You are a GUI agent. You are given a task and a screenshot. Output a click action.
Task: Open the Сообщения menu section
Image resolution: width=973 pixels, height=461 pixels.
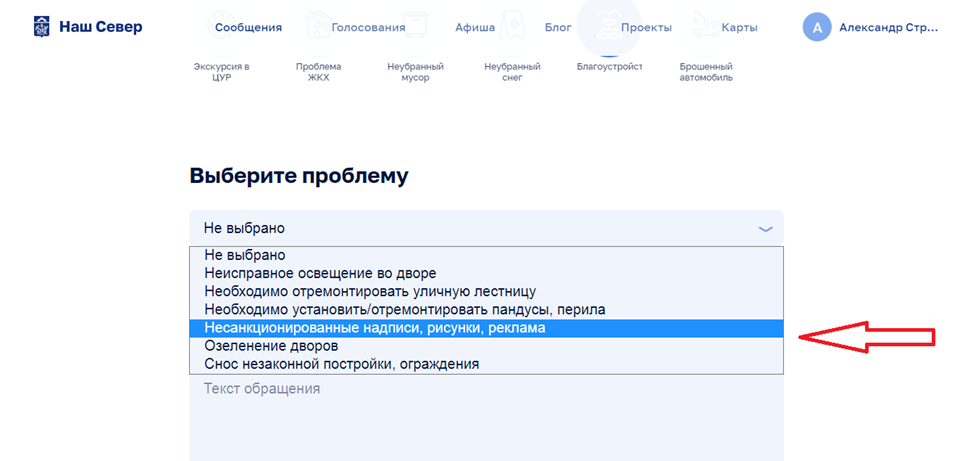pos(248,27)
